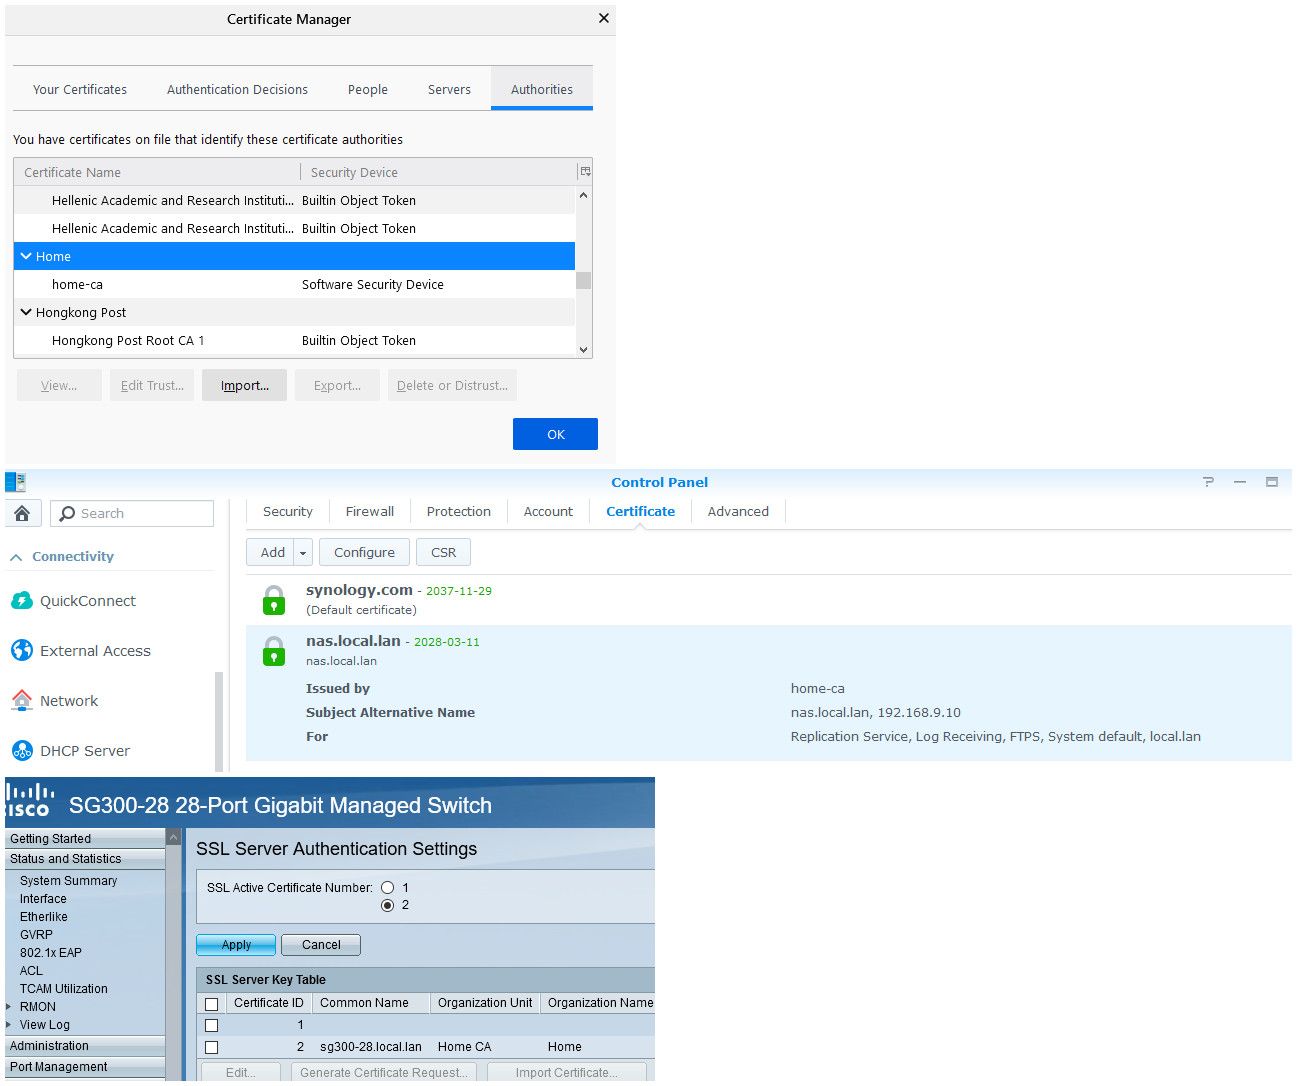Image resolution: width=1297 pixels, height=1086 pixels.
Task: Collapse Status and Statistics section
Action: [x=85, y=859]
